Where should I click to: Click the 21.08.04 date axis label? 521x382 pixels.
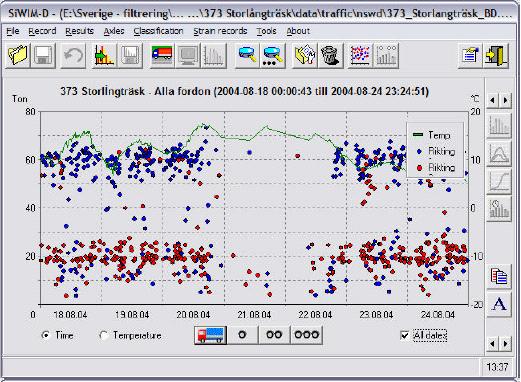tap(254, 314)
